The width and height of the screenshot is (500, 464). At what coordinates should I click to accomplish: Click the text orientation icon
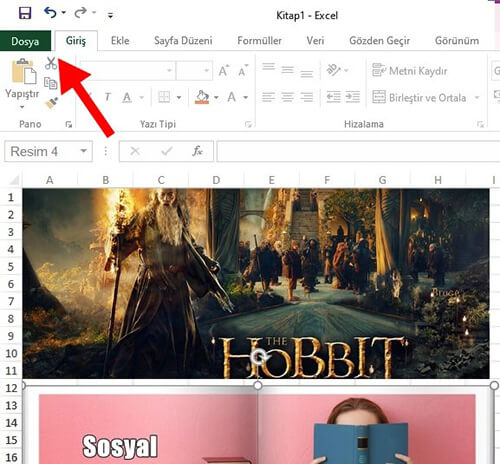point(334,70)
